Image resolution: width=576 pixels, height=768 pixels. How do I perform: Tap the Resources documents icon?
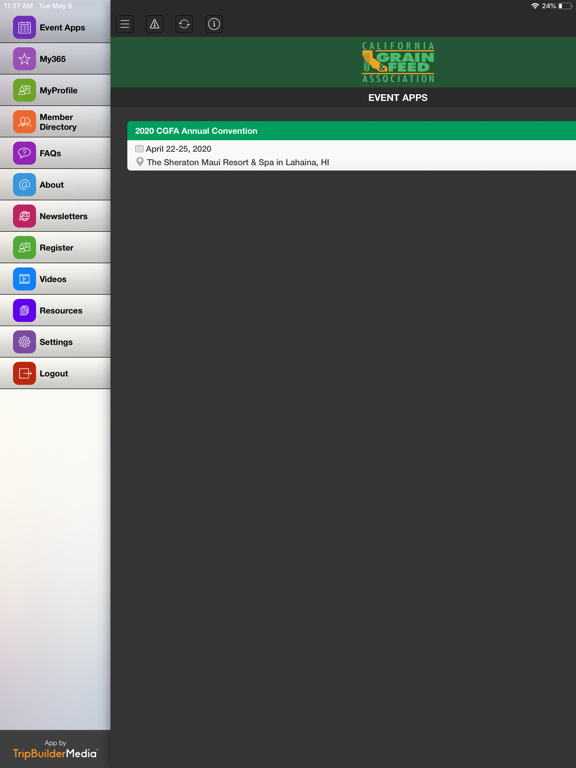[24, 311]
